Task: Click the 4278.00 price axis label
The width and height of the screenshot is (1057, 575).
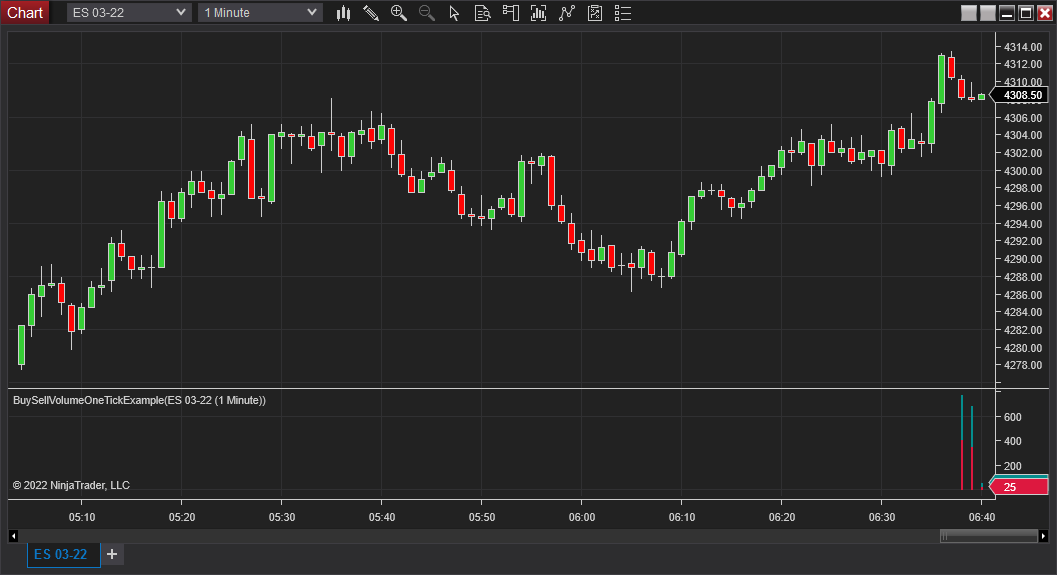Action: click(x=1023, y=365)
